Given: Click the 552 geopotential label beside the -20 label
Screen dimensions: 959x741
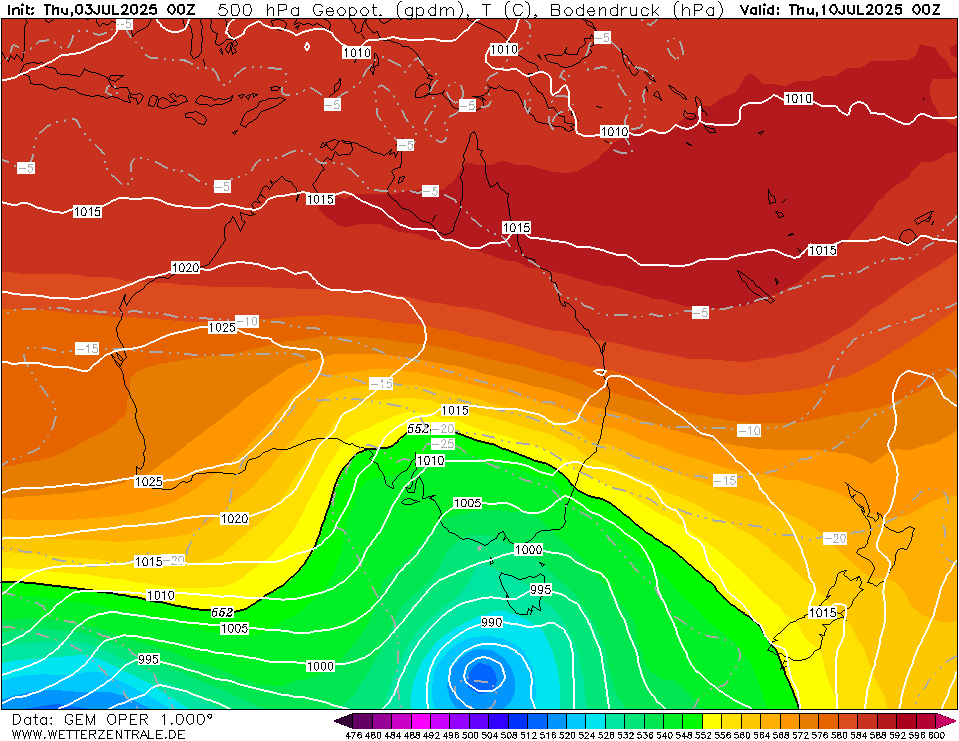Looking at the screenshot, I should 418,429.
